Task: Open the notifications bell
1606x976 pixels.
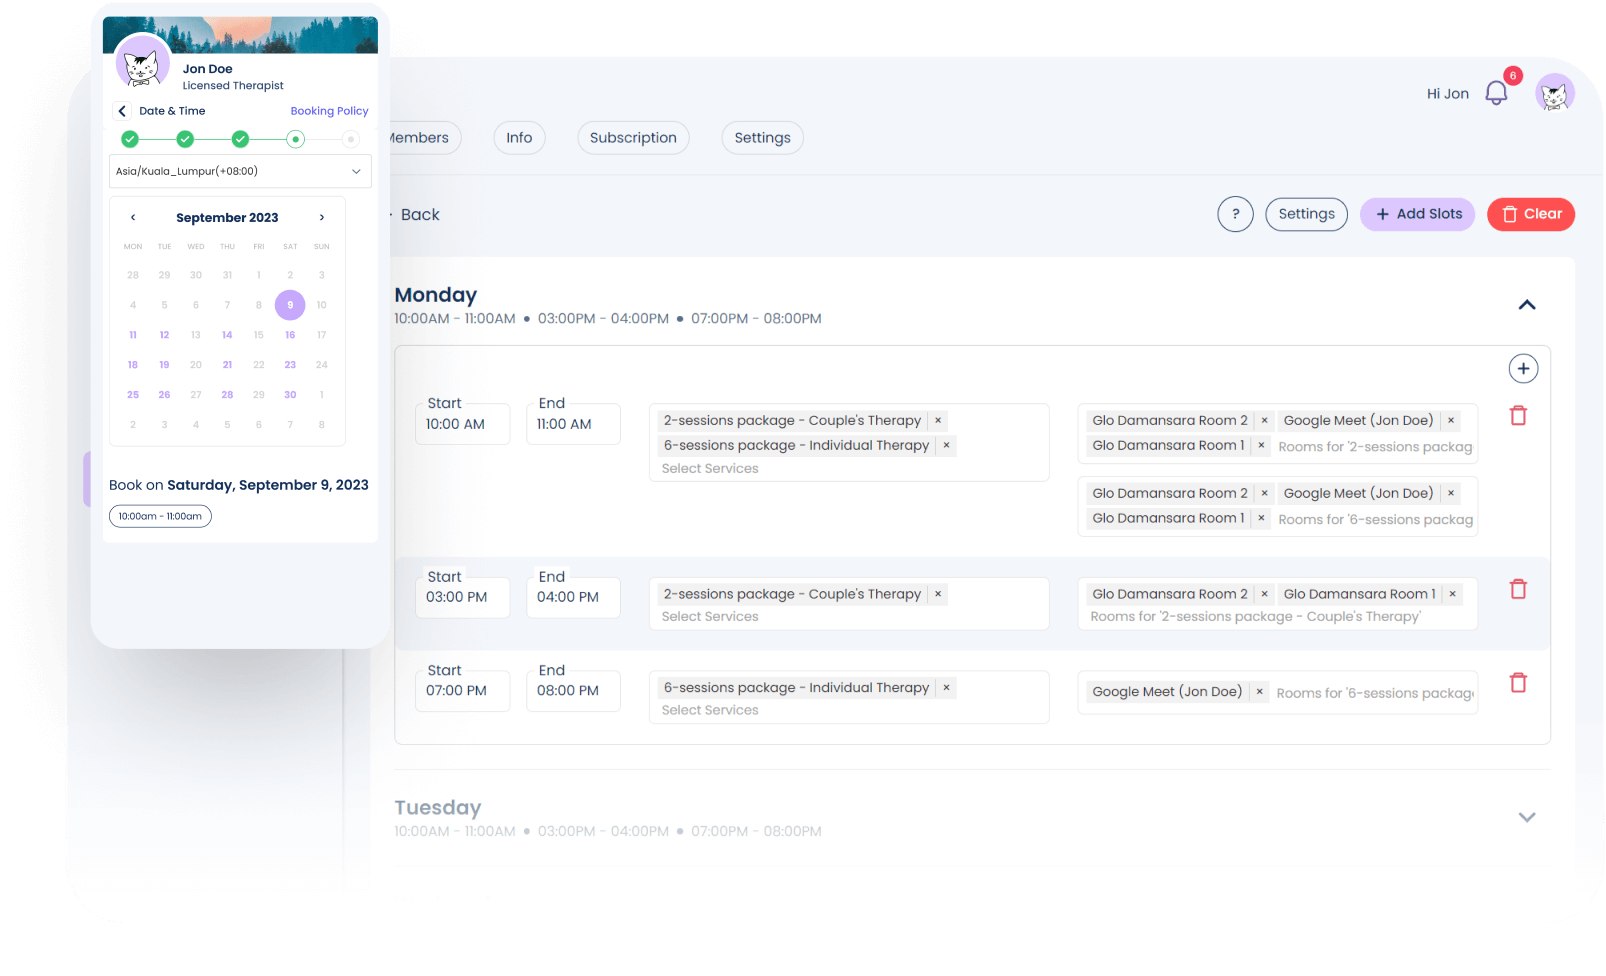Action: coord(1496,93)
